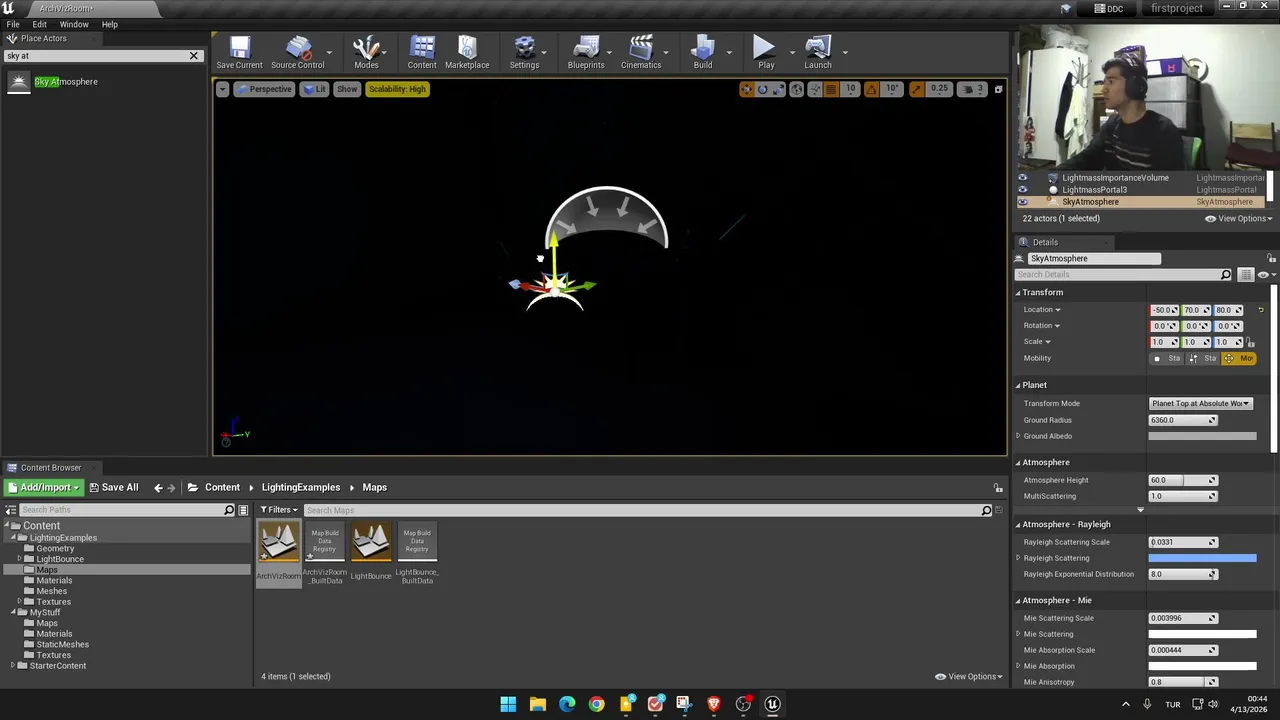Click the maximize viewport icon
This screenshot has width=1280, height=720.
(x=997, y=89)
